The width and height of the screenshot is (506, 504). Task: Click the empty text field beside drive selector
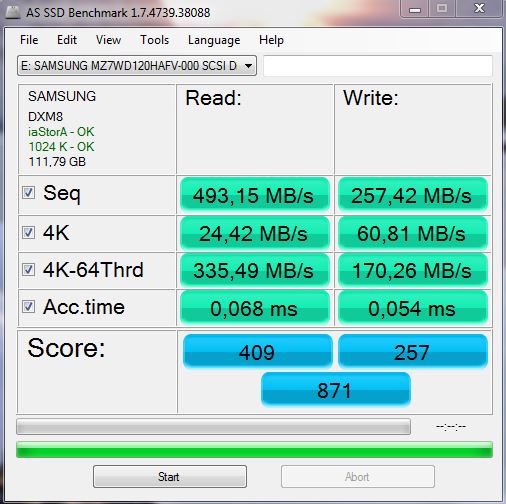[378, 66]
